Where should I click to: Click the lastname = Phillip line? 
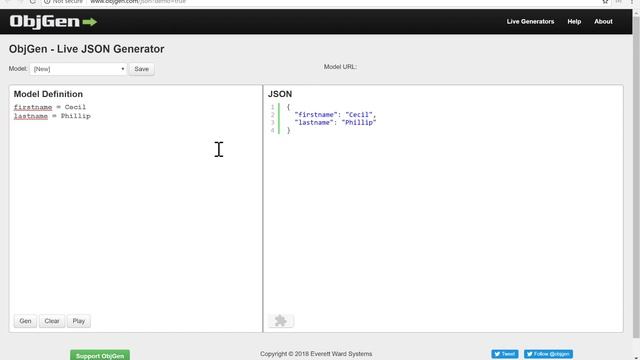(52, 116)
